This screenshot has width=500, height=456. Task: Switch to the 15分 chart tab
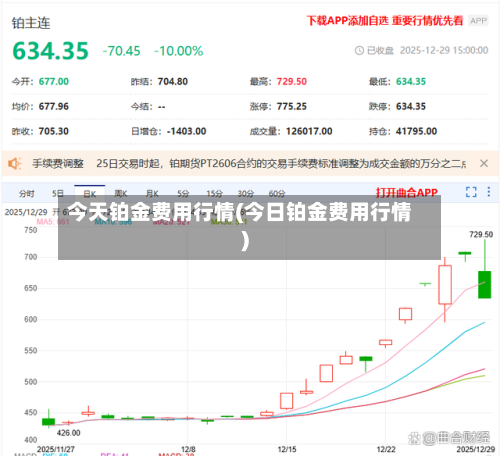tap(214, 193)
